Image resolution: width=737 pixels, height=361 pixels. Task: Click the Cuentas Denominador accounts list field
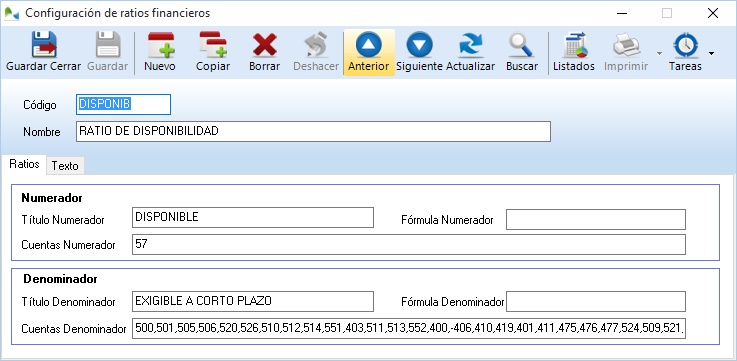point(409,329)
